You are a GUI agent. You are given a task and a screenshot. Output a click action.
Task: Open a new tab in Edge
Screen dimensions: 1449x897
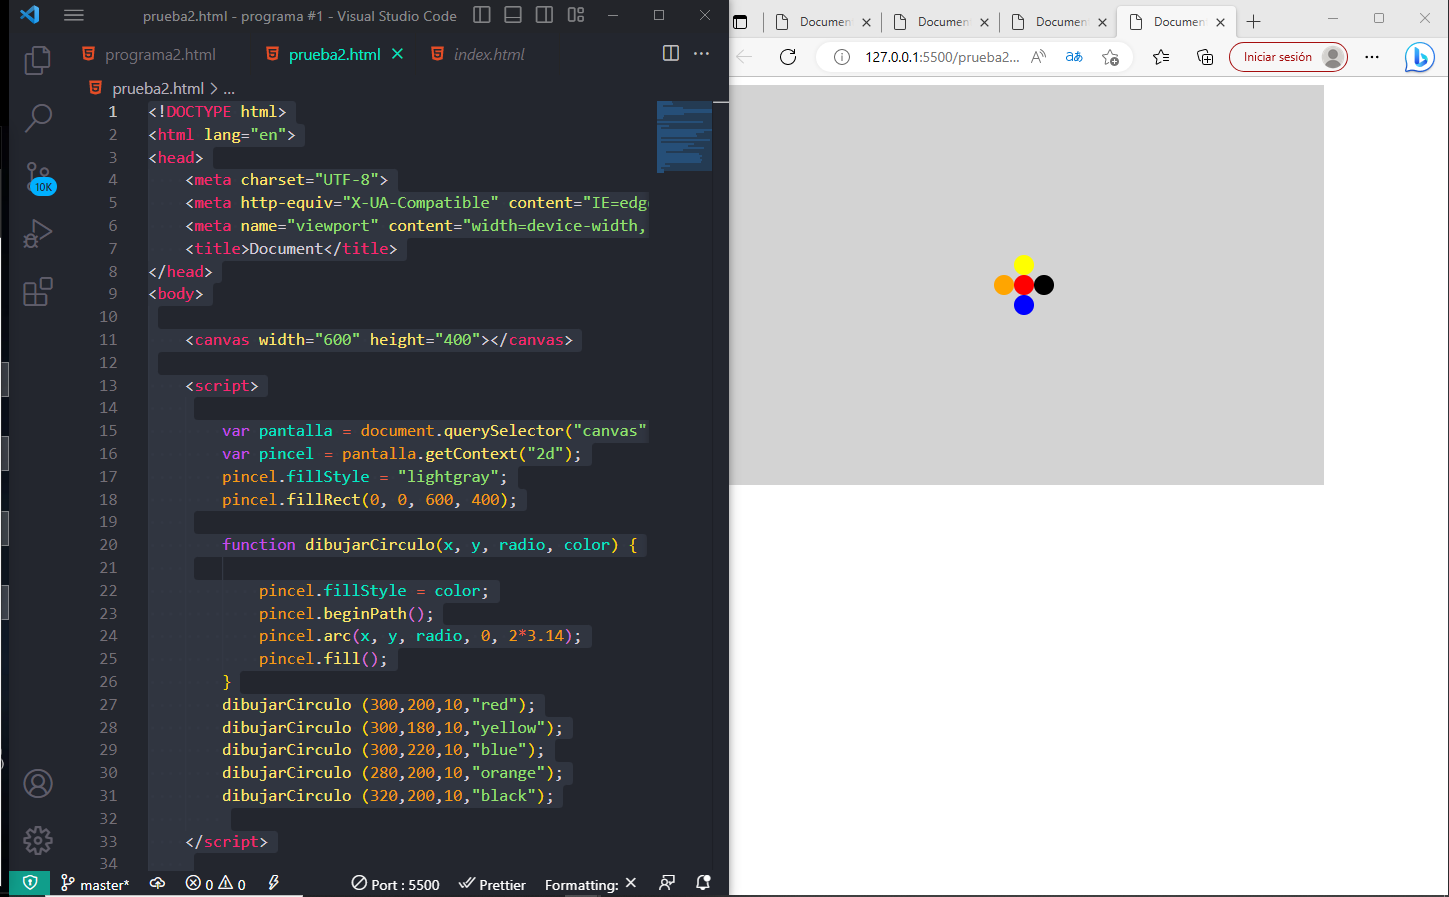[x=1254, y=22]
